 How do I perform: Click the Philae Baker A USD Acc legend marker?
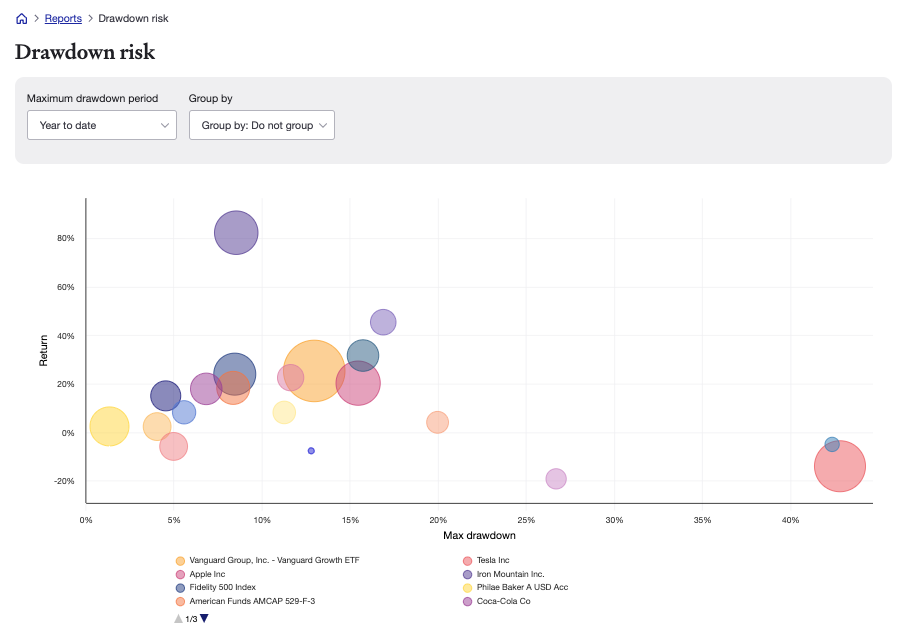(x=467, y=588)
